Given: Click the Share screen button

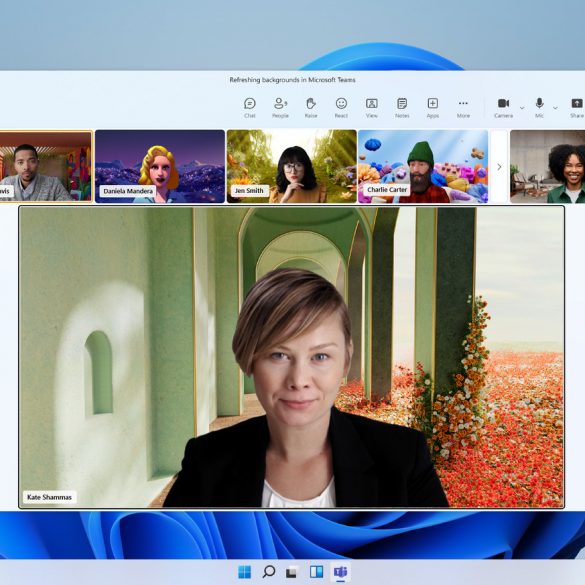Looking at the screenshot, I should point(577,108).
